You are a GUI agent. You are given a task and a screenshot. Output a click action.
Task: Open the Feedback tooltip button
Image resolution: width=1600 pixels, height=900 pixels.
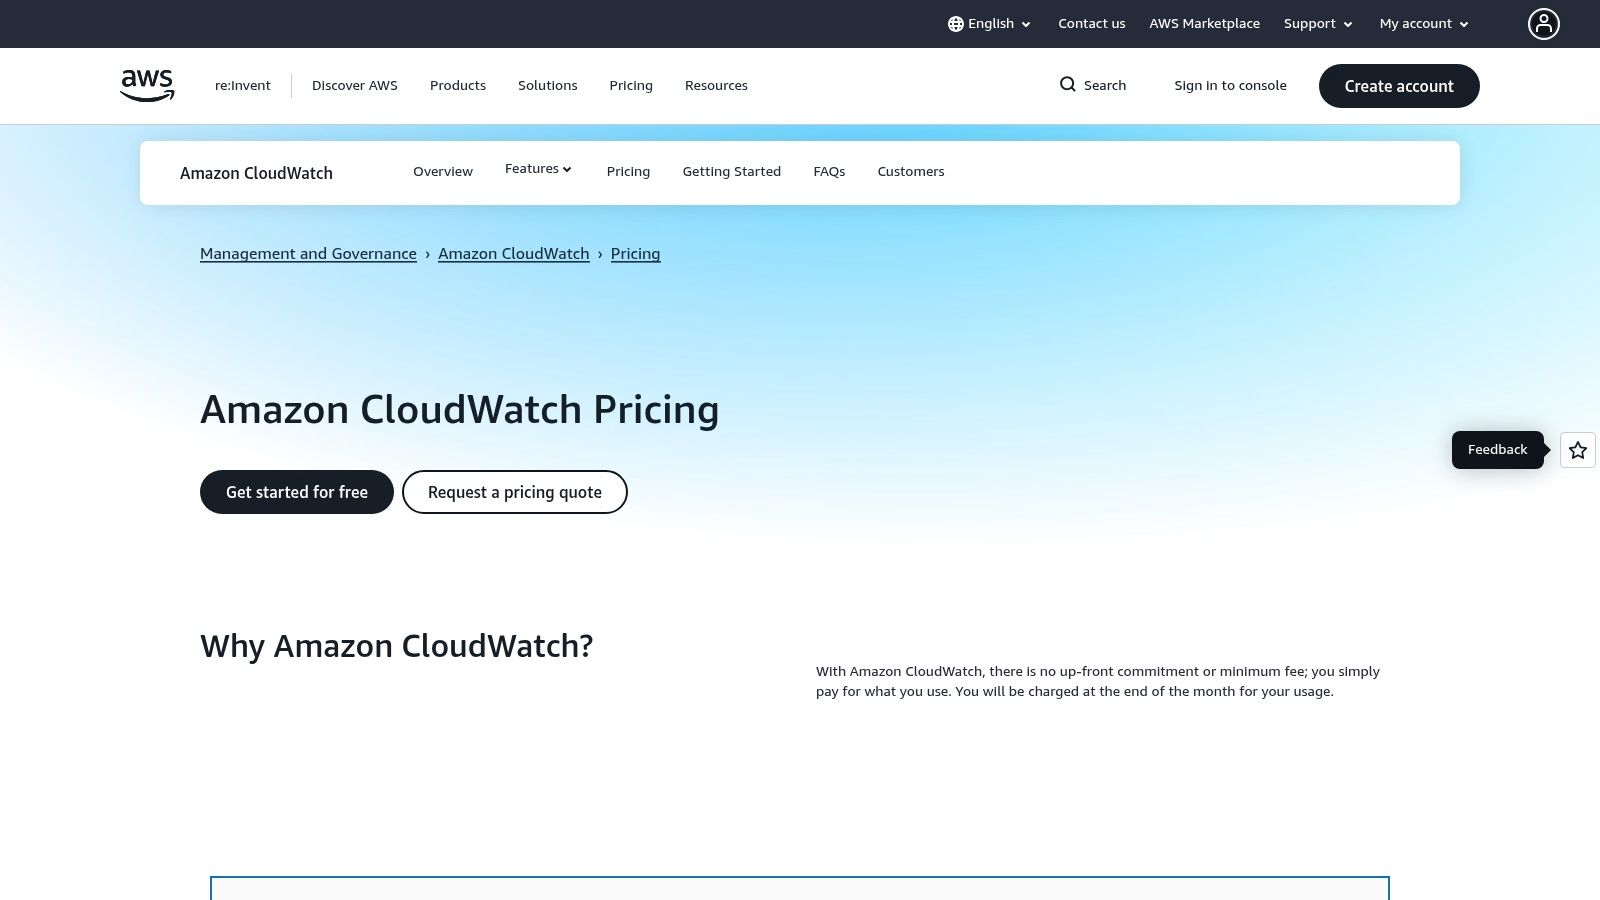[1497, 450]
